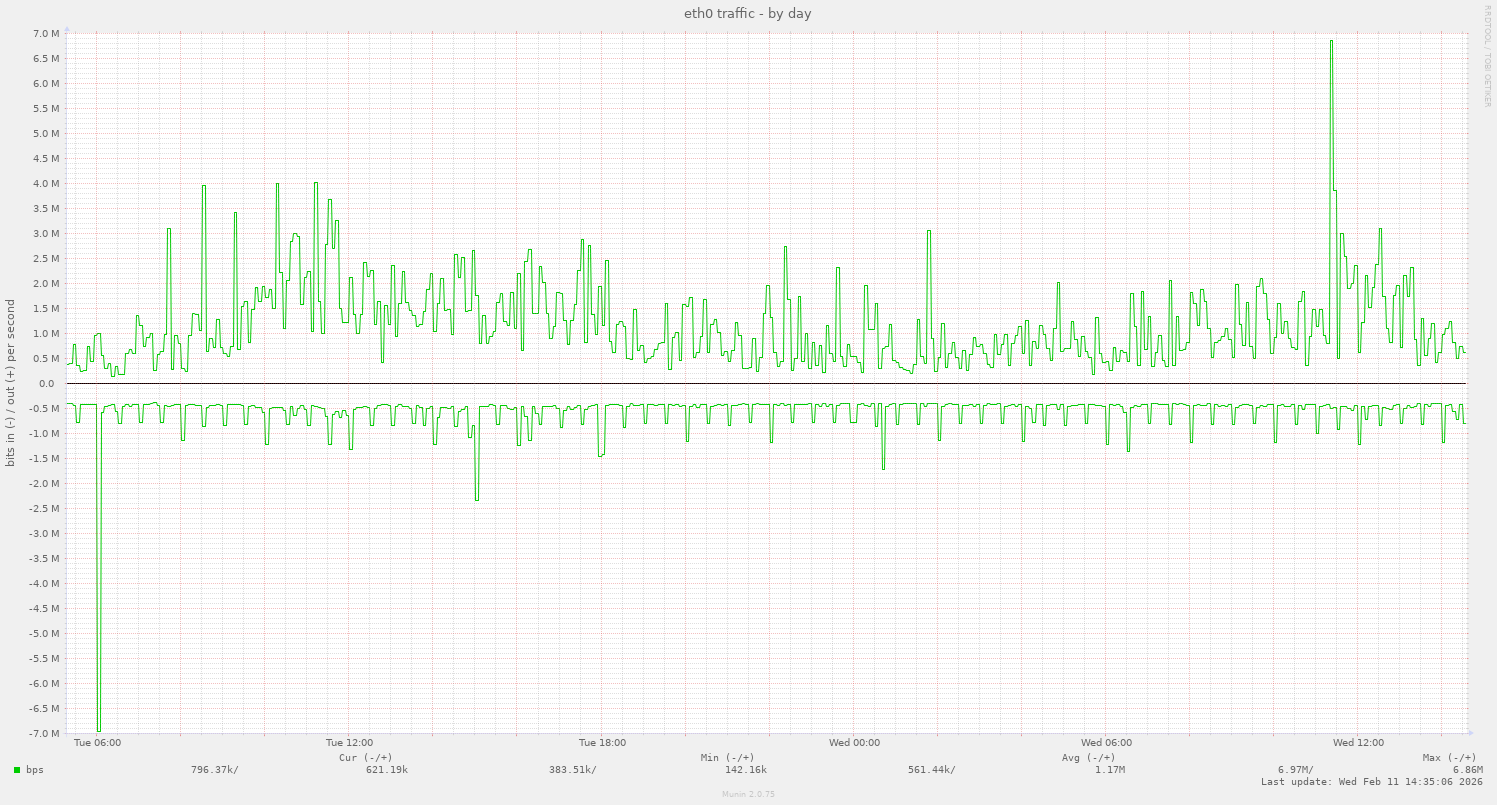Click the 'Max (-/+)' column header
The image size is (1497, 805).
tap(1449, 757)
